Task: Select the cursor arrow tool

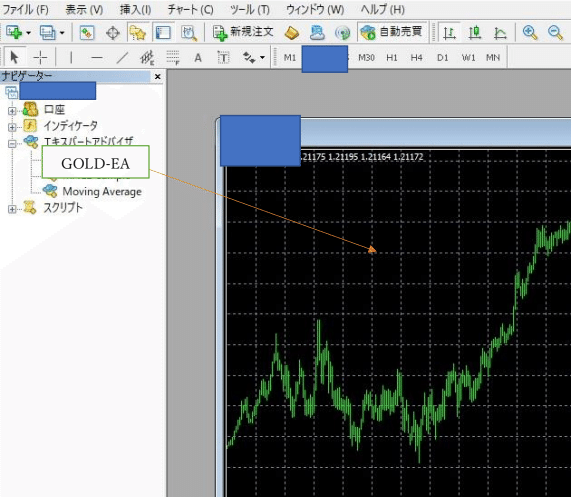Action: tap(14, 57)
